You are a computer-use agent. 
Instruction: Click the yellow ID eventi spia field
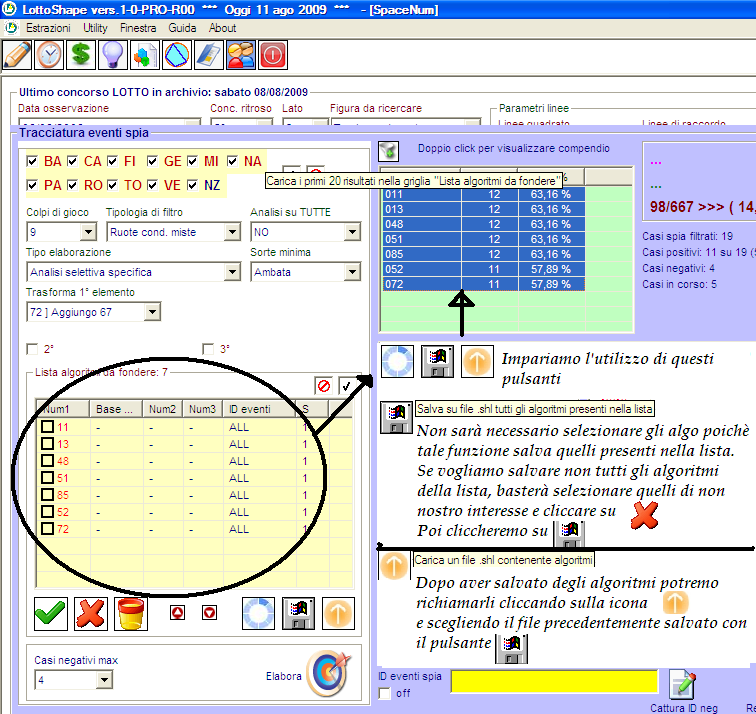(x=554, y=681)
